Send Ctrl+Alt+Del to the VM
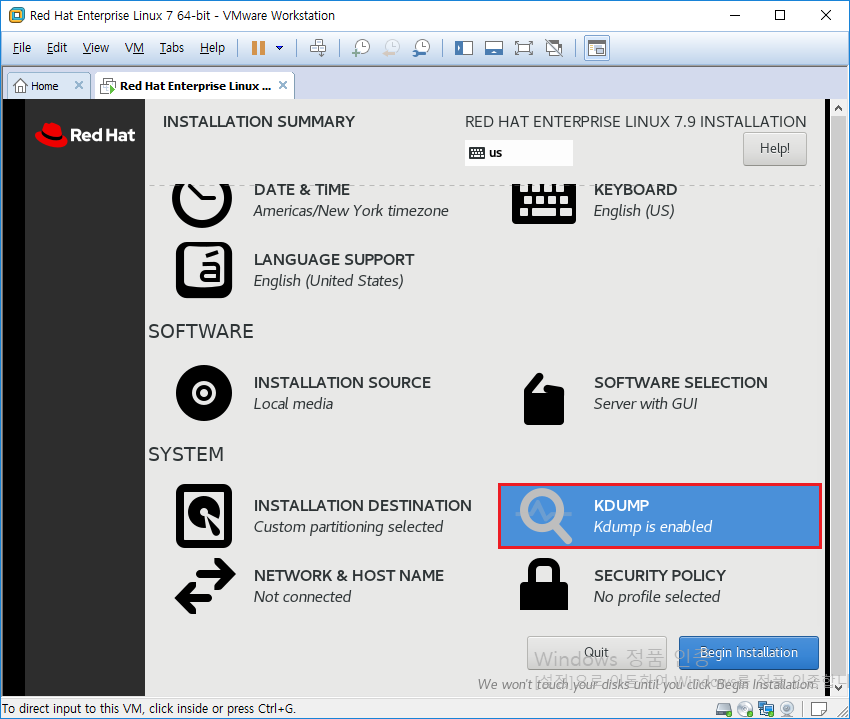 click(318, 48)
